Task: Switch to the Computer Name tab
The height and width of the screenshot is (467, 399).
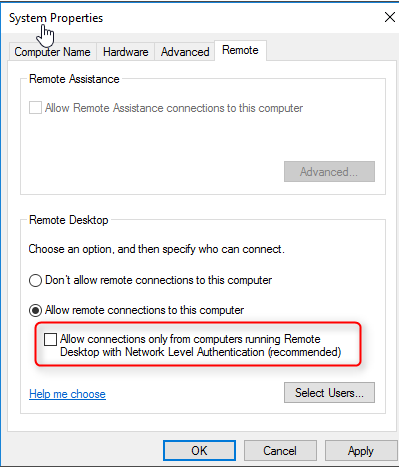Action: pyautogui.click(x=52, y=52)
